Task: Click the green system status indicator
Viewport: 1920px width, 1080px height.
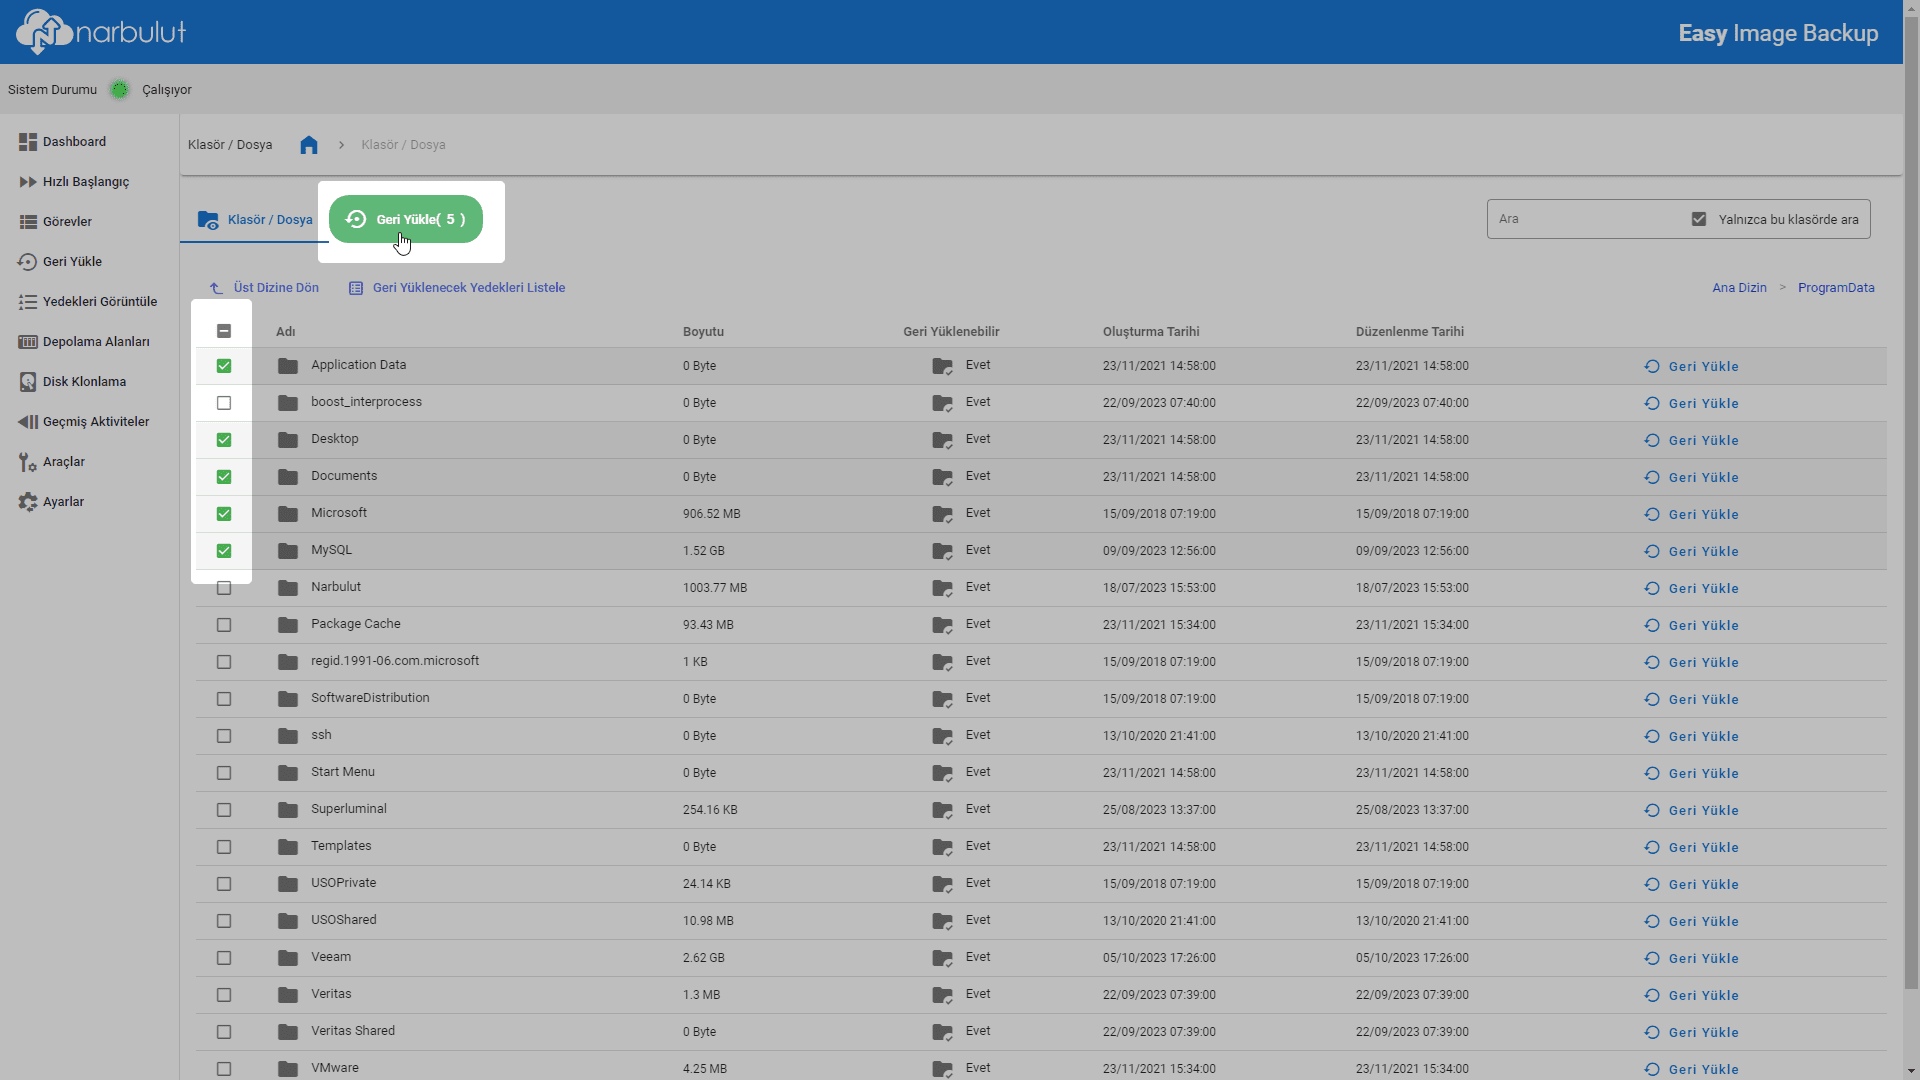Action: (120, 90)
